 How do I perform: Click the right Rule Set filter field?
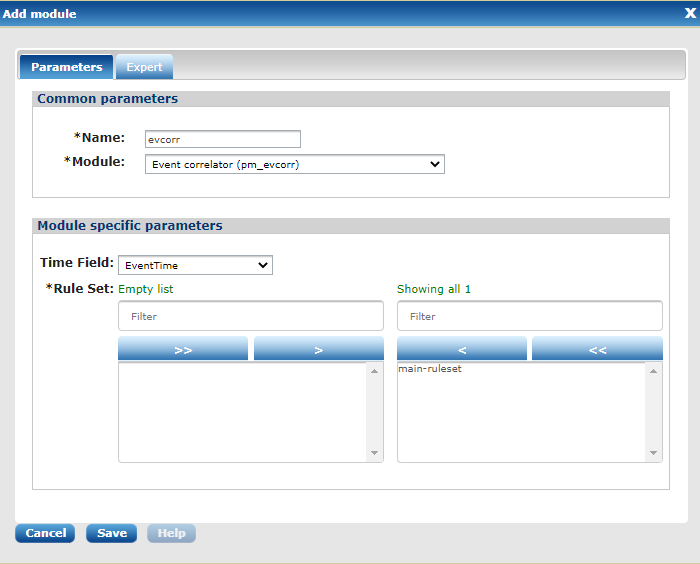[529, 316]
